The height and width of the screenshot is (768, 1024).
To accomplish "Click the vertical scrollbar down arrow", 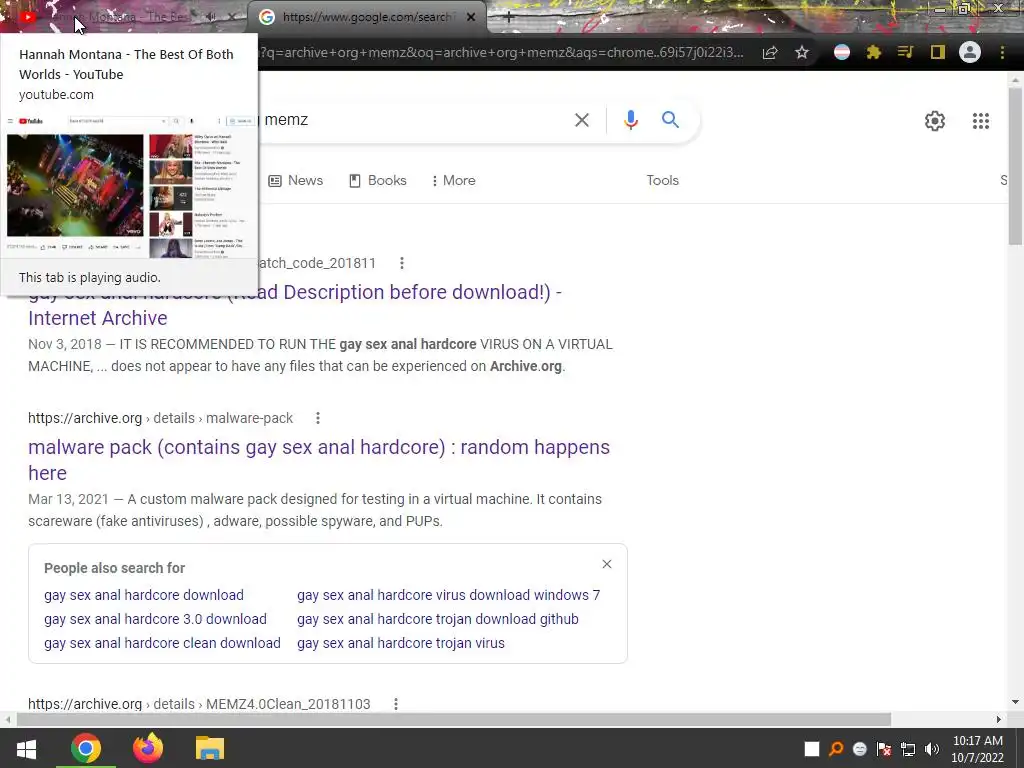I will [1015, 702].
